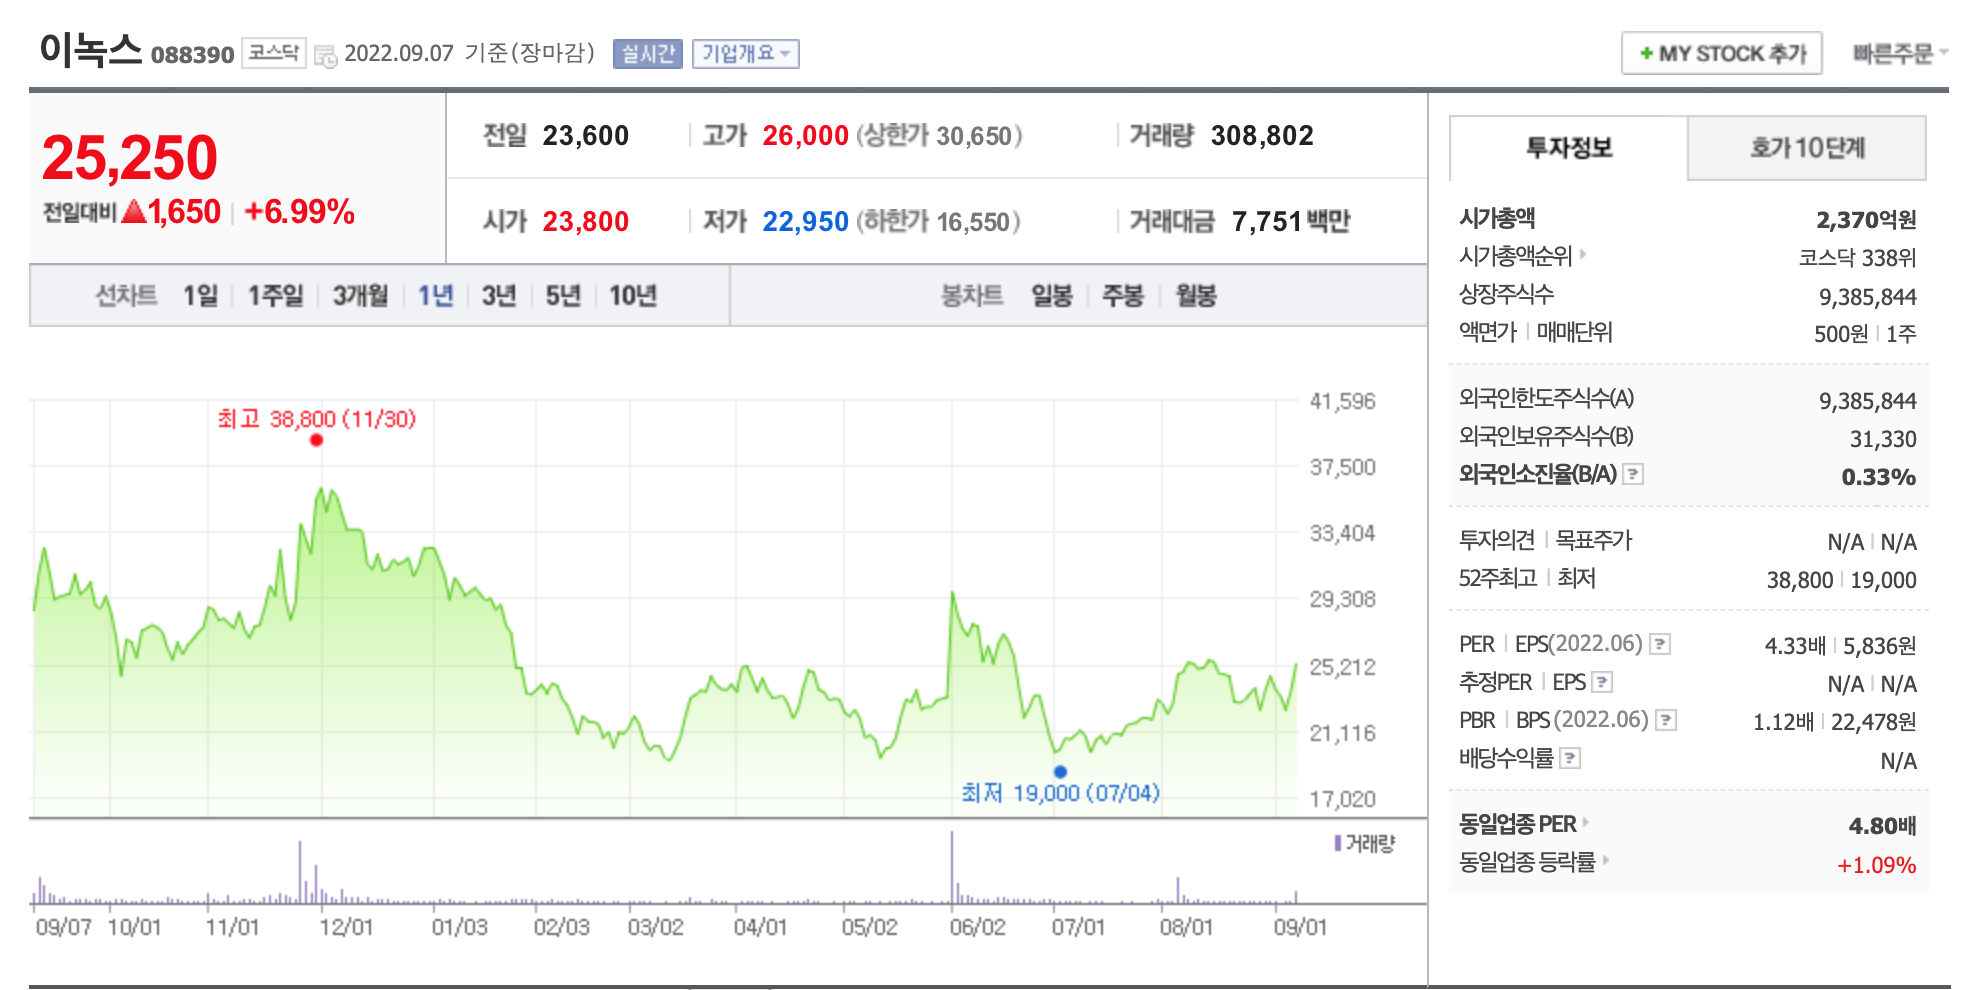Open help icon next to 추정PER EPS
Viewport: 1982px width, 990px height.
[1602, 682]
